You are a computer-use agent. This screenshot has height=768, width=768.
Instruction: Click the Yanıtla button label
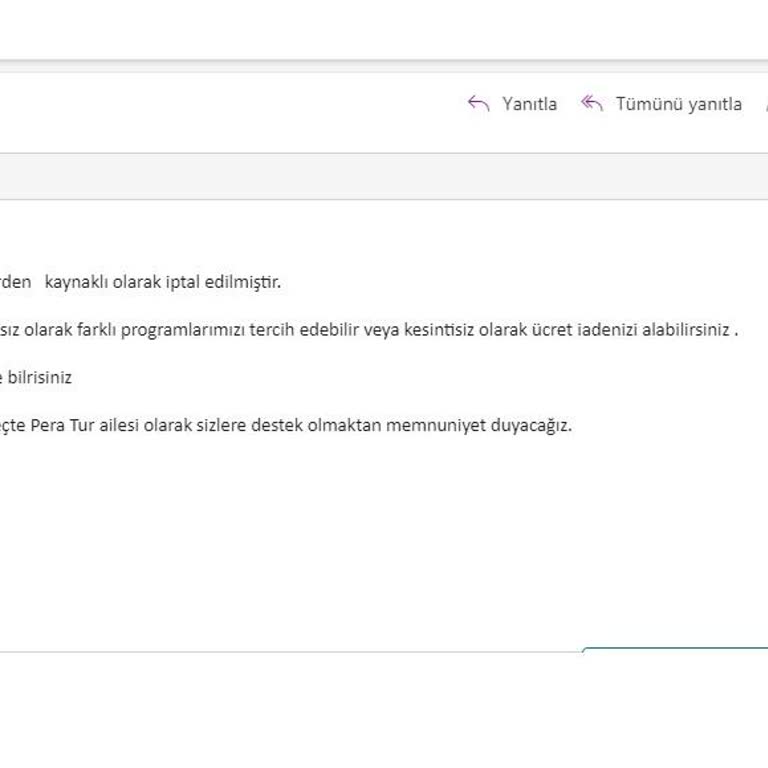pos(529,104)
